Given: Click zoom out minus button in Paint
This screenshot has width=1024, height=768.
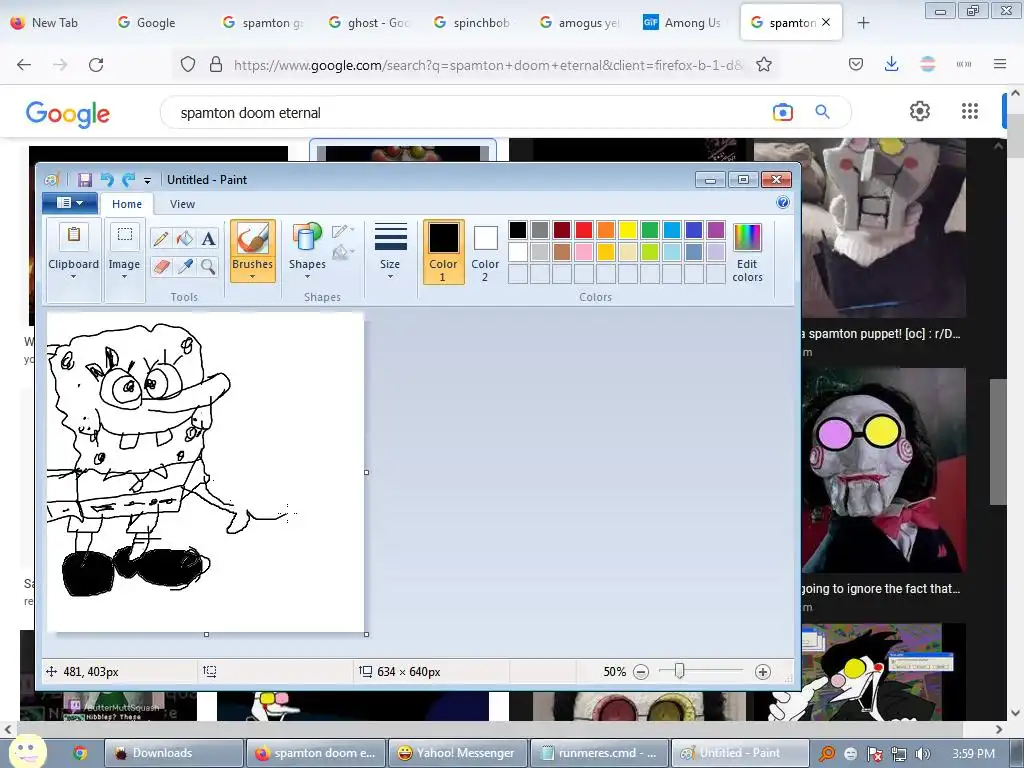Looking at the screenshot, I should tap(641, 672).
